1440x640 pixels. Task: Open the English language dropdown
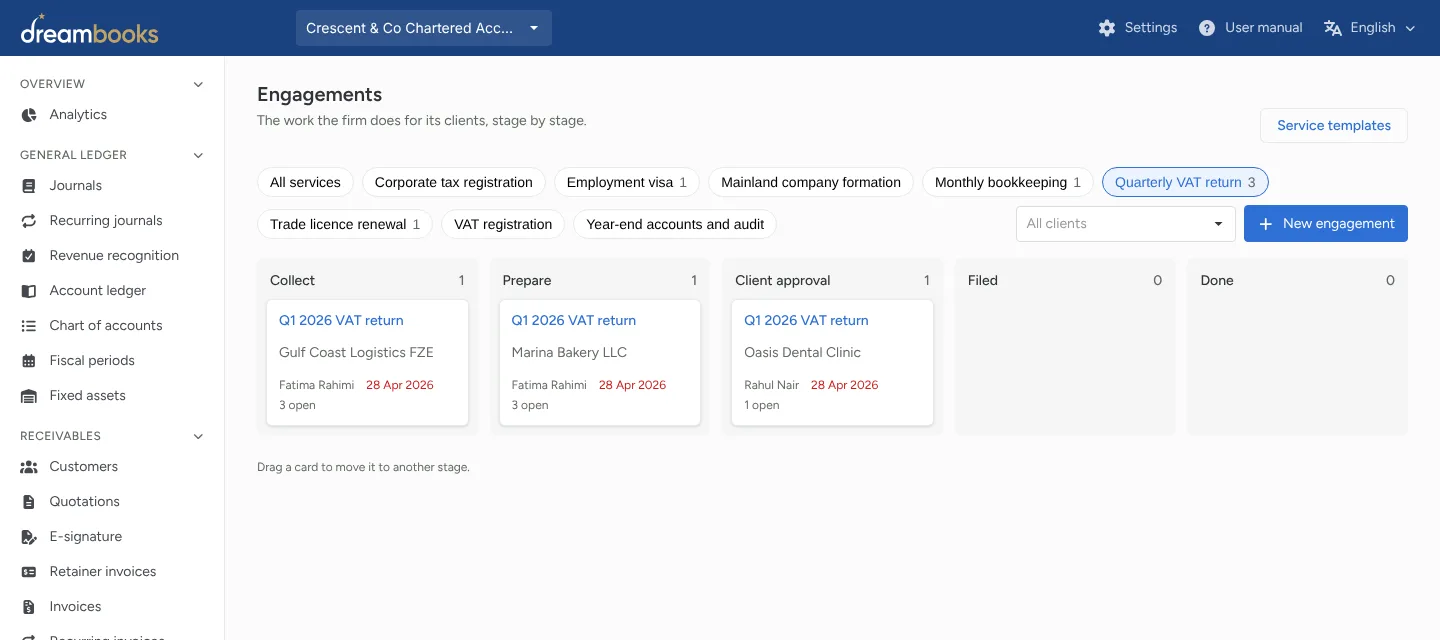point(1370,28)
